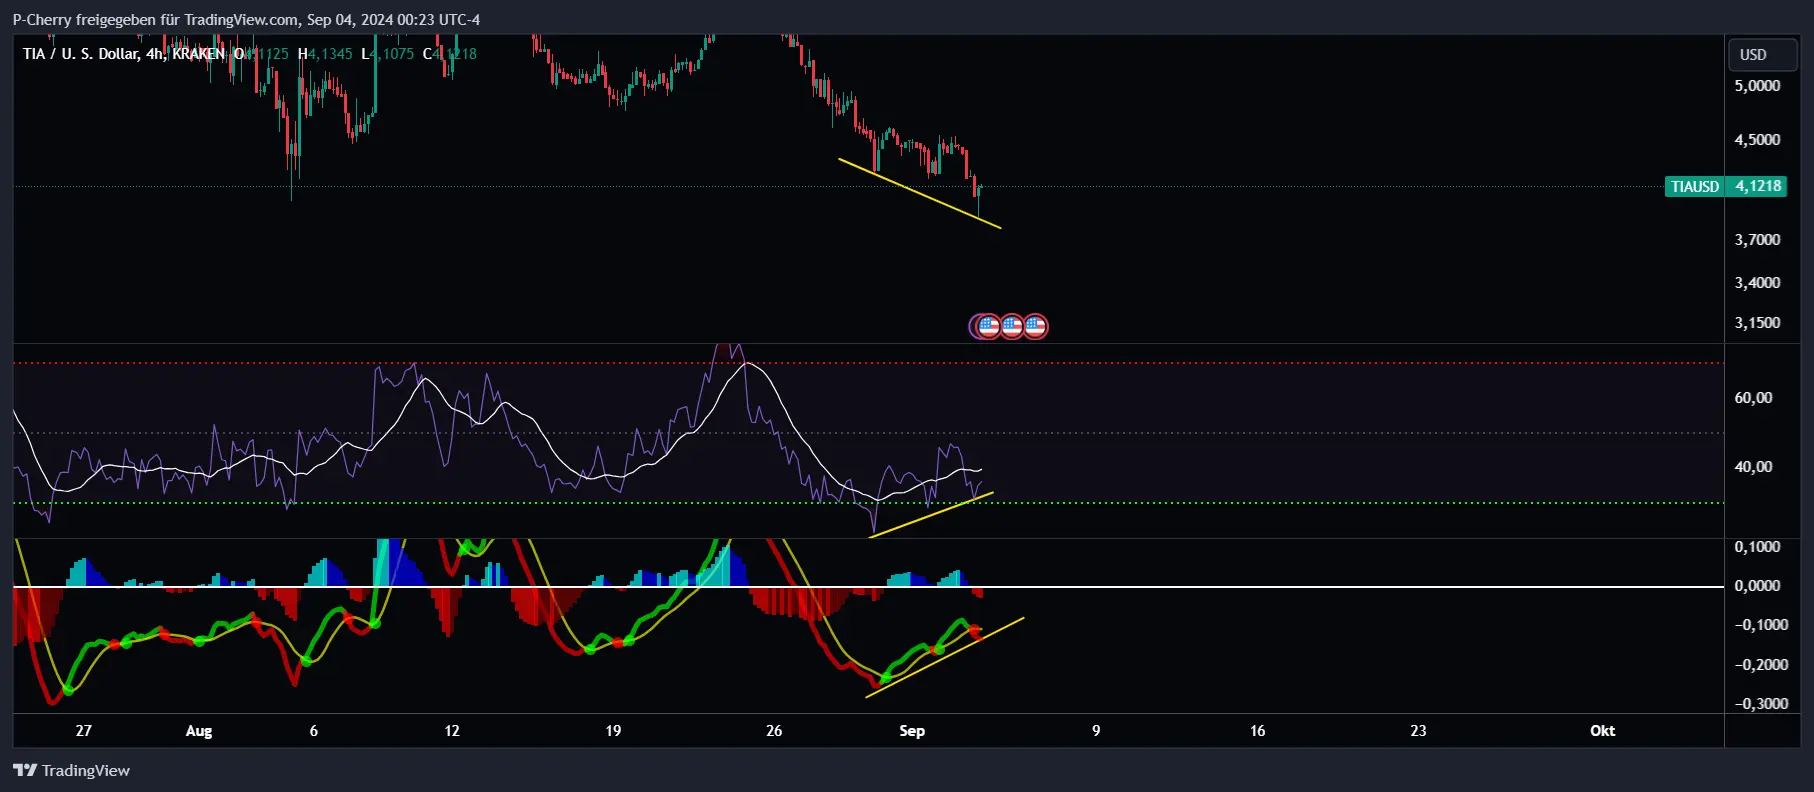
Task: Click the Sep label on the time axis
Action: 912,731
